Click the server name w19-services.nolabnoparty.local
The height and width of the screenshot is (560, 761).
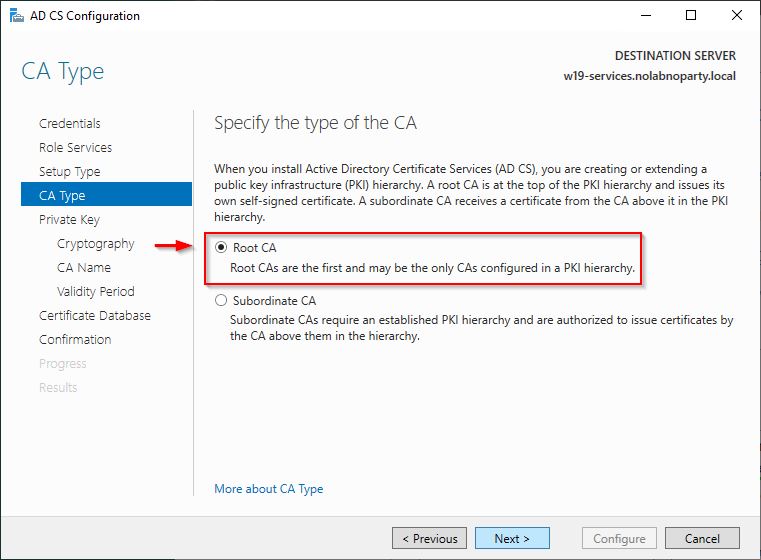pyautogui.click(x=649, y=76)
